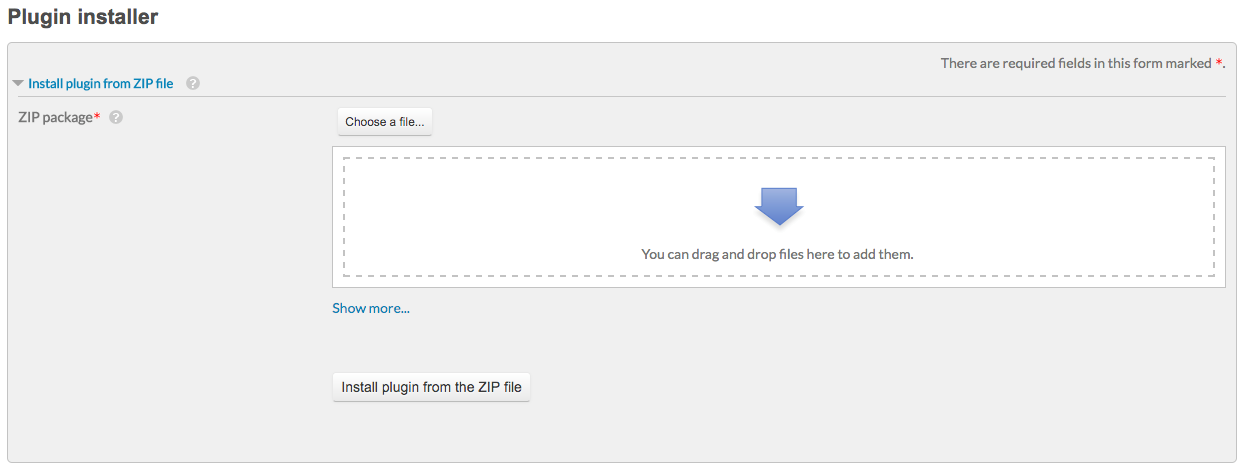The height and width of the screenshot is (475, 1247).
Task: Click the blue download arrow icon
Action: coord(779,206)
